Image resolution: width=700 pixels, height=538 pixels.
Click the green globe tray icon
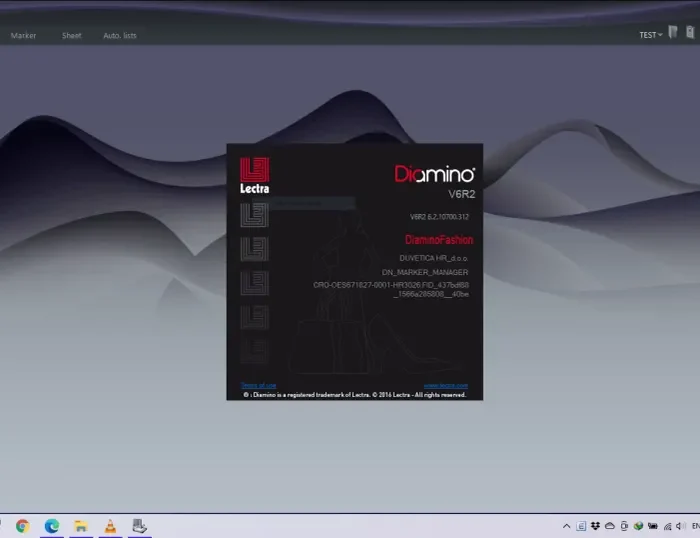(638, 526)
